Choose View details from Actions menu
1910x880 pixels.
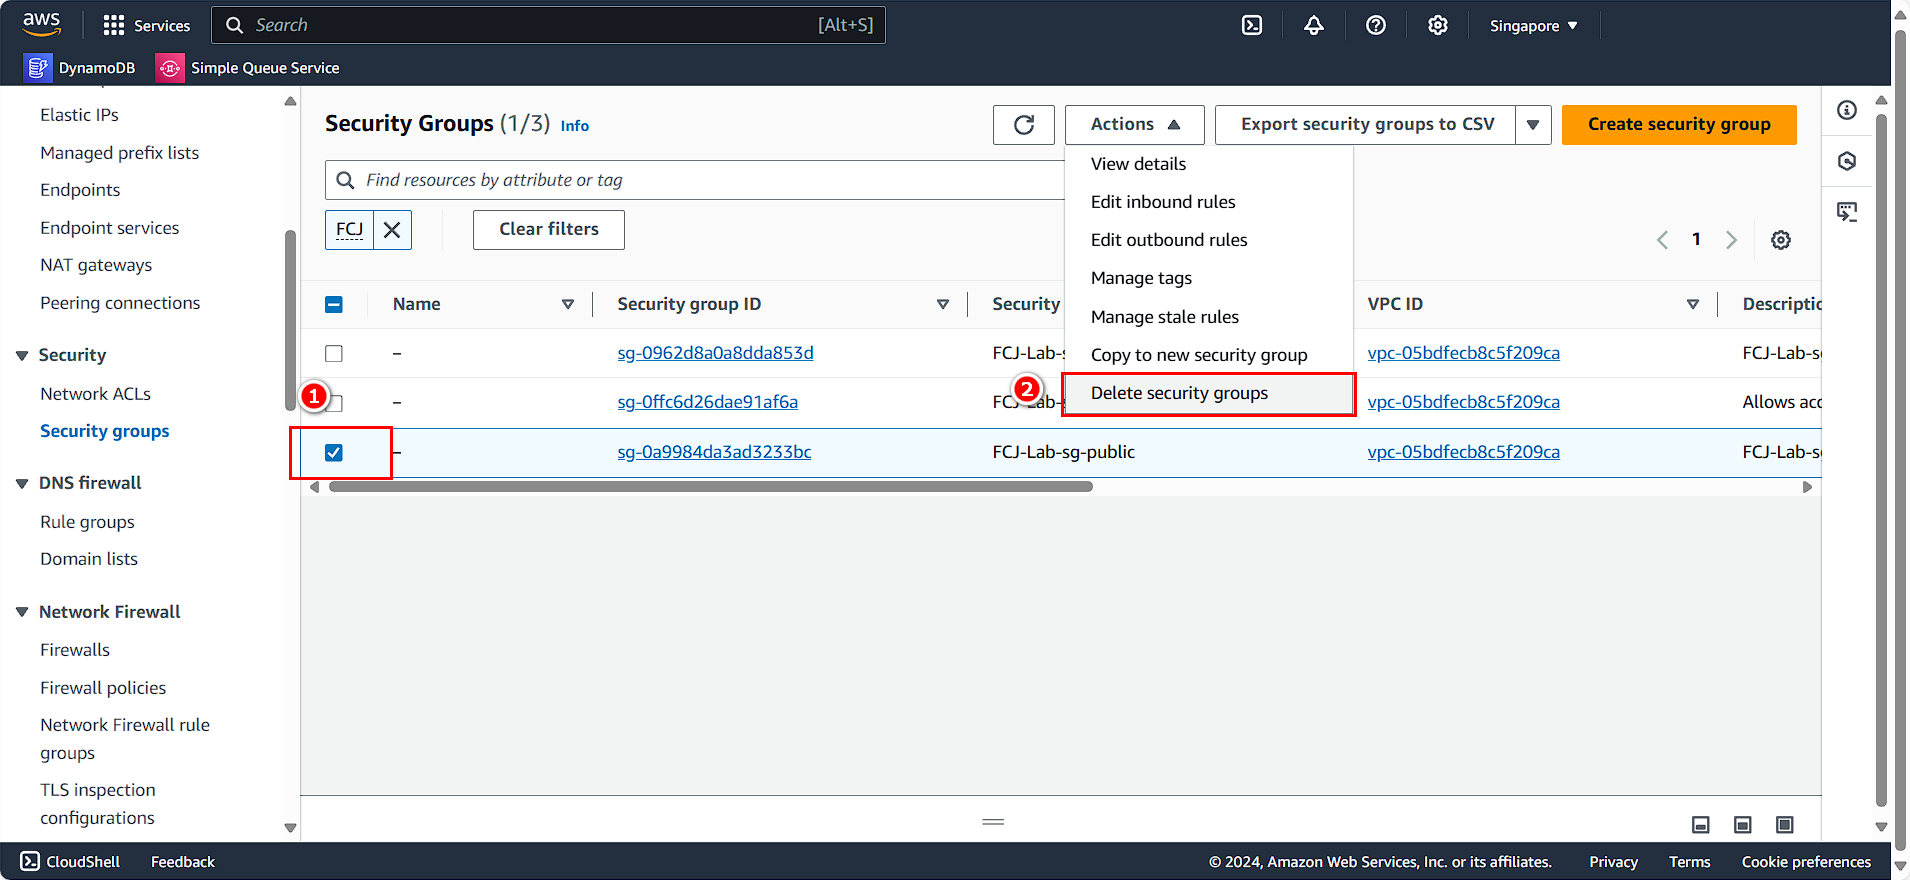click(1208, 164)
